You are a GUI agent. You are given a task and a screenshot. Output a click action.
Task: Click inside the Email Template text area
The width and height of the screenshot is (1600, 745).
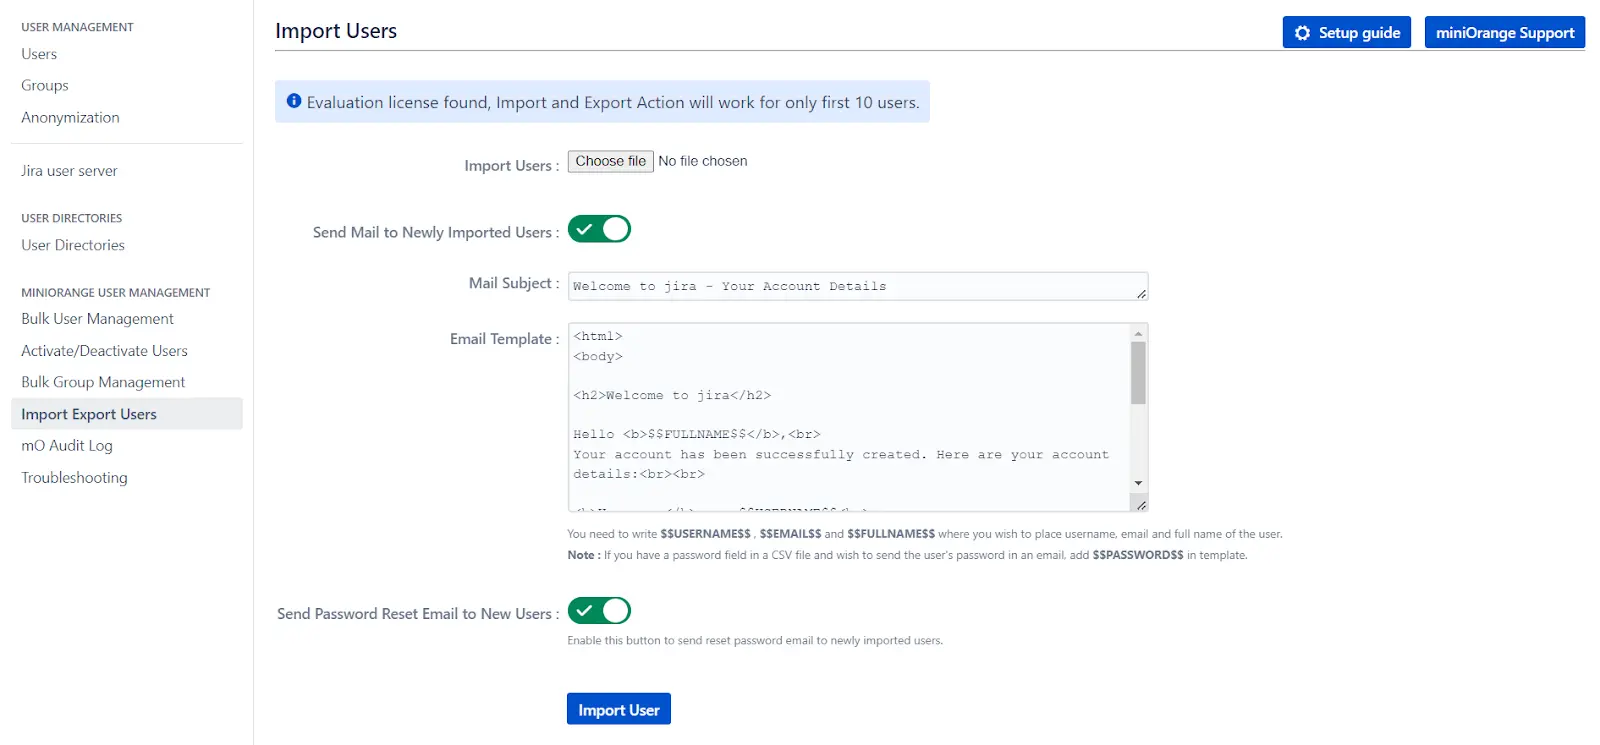[850, 415]
